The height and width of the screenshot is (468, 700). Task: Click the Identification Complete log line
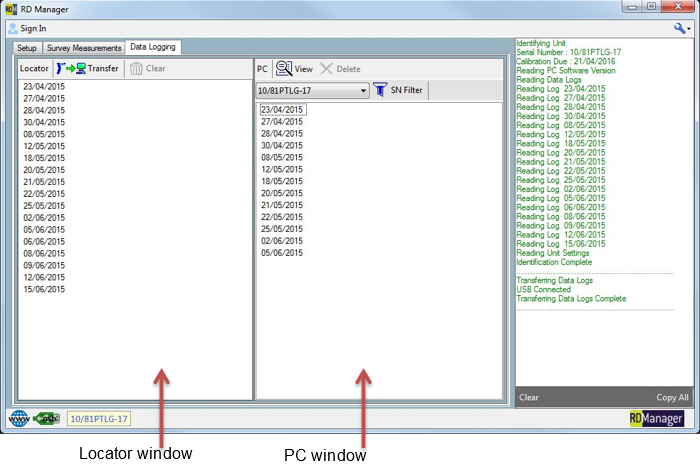point(554,262)
